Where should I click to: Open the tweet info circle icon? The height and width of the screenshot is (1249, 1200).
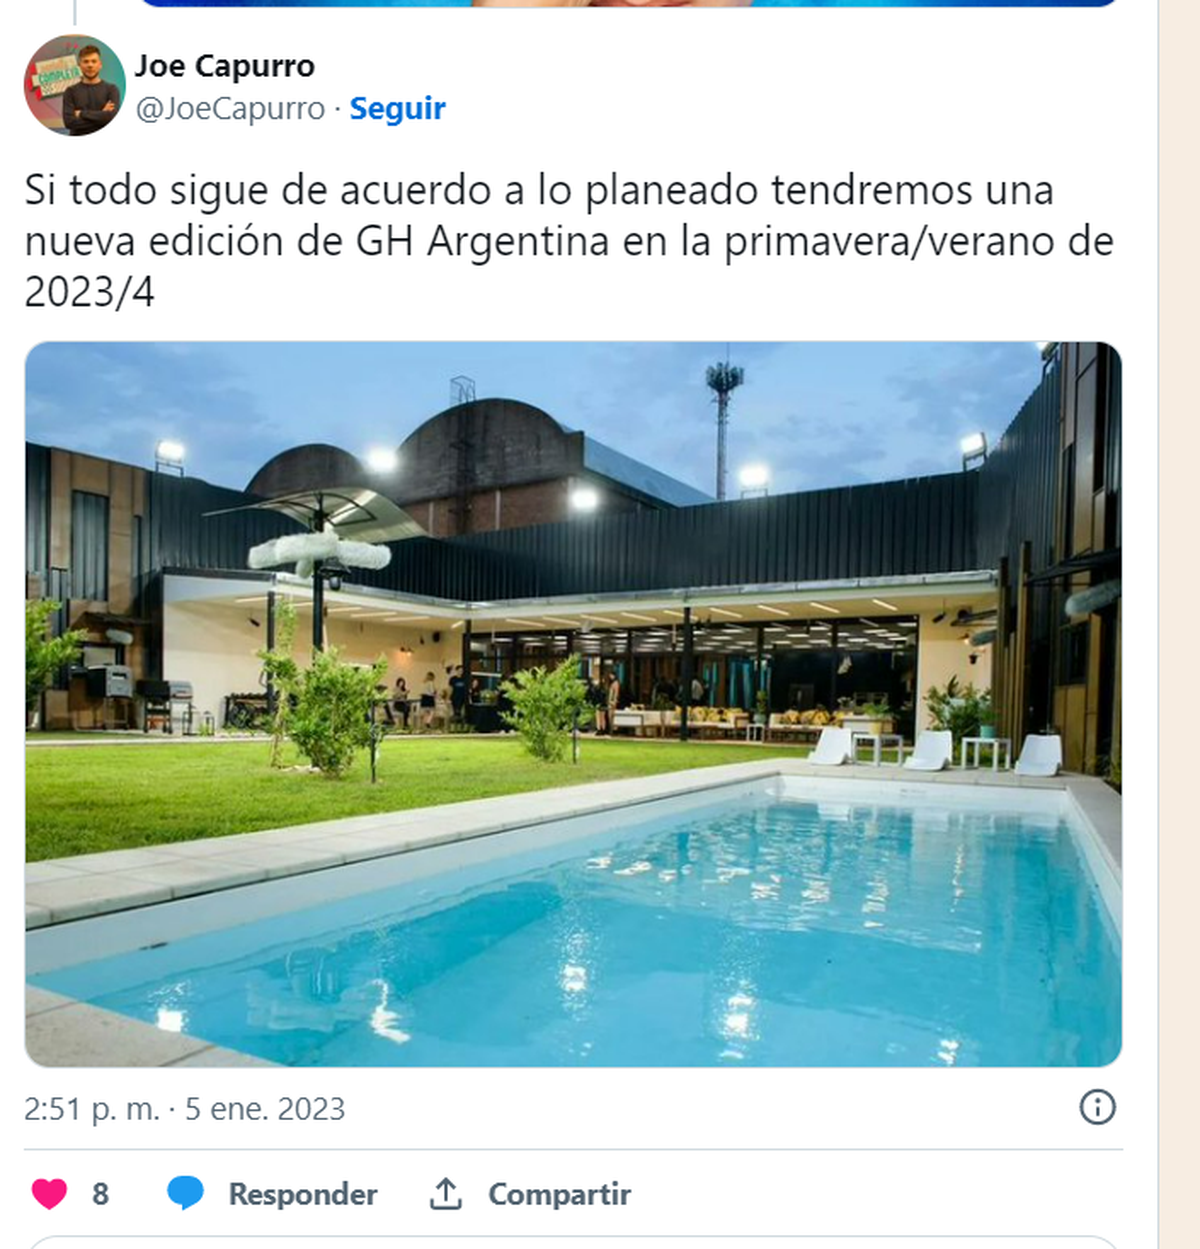coord(1097,1107)
